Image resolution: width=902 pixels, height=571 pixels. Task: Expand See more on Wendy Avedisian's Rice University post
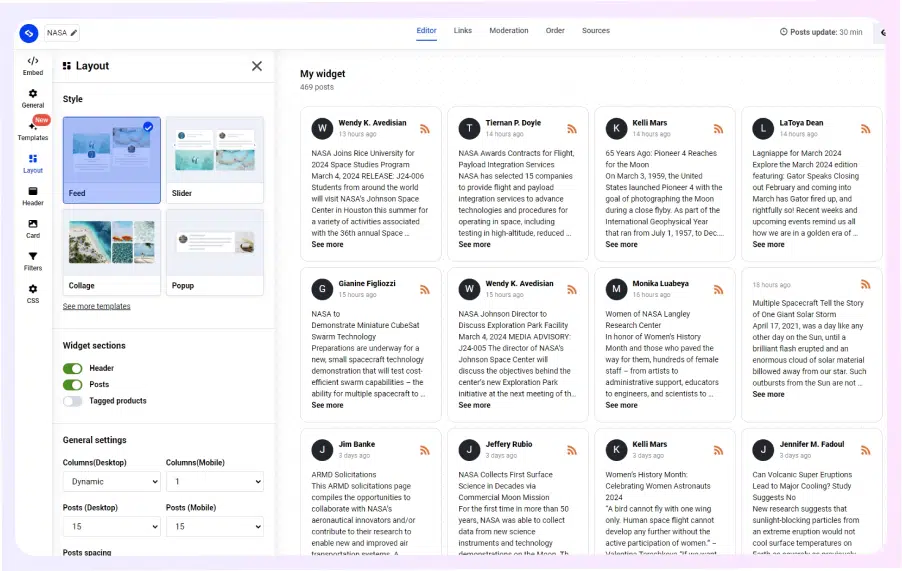pos(327,244)
